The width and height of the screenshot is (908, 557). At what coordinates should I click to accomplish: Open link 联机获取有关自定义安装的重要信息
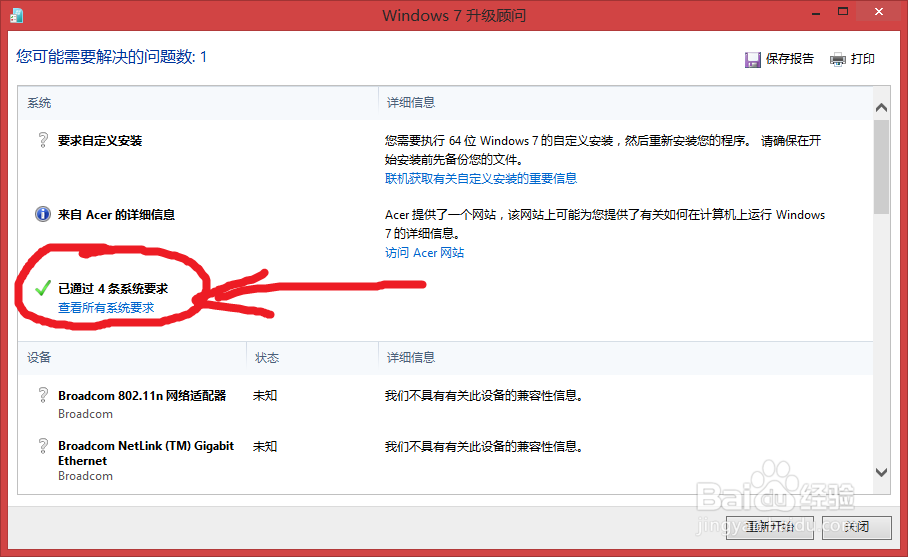click(481, 178)
